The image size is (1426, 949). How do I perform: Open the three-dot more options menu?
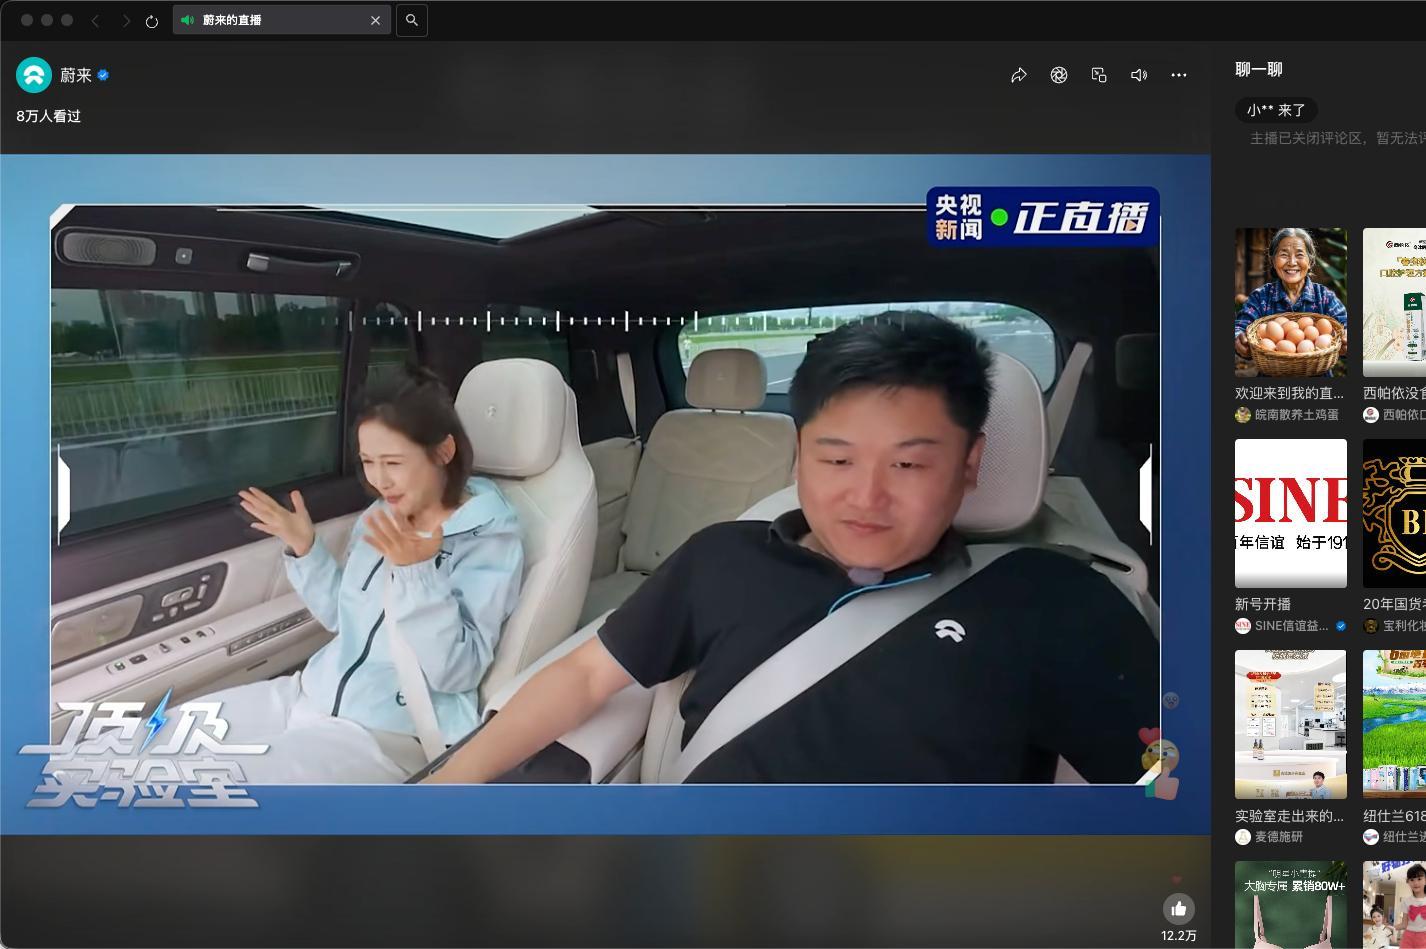coord(1179,75)
